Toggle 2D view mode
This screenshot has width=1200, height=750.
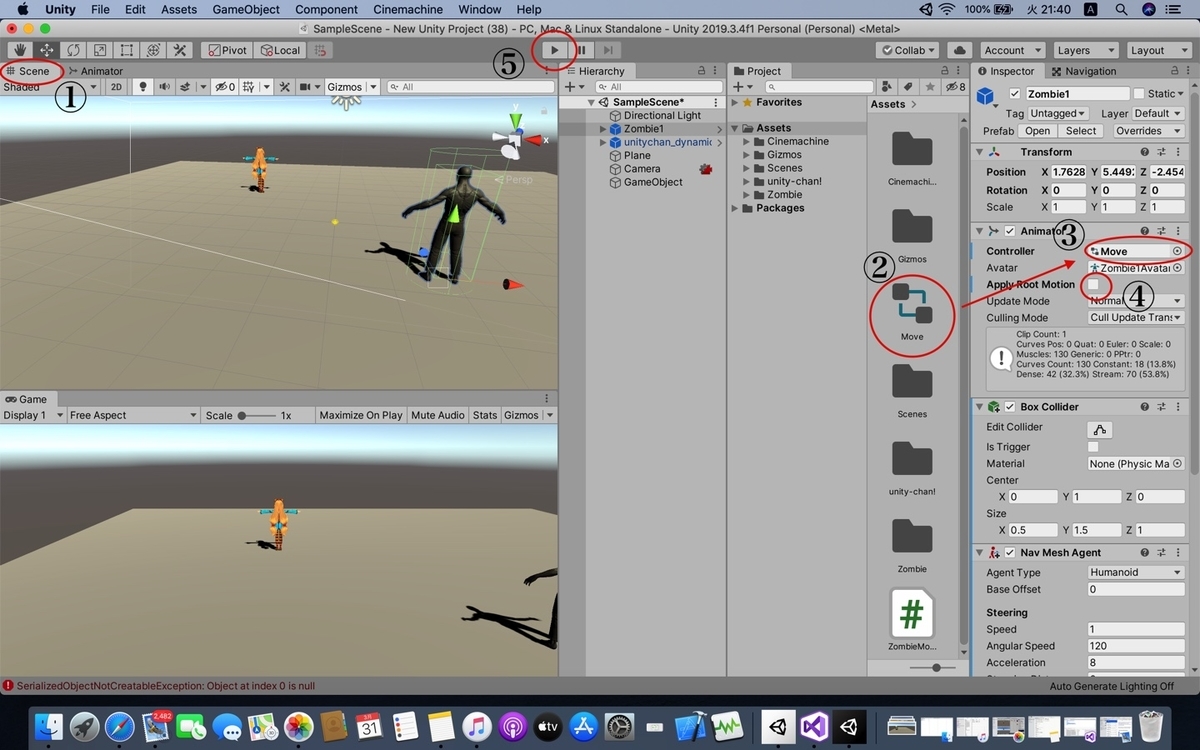point(116,87)
